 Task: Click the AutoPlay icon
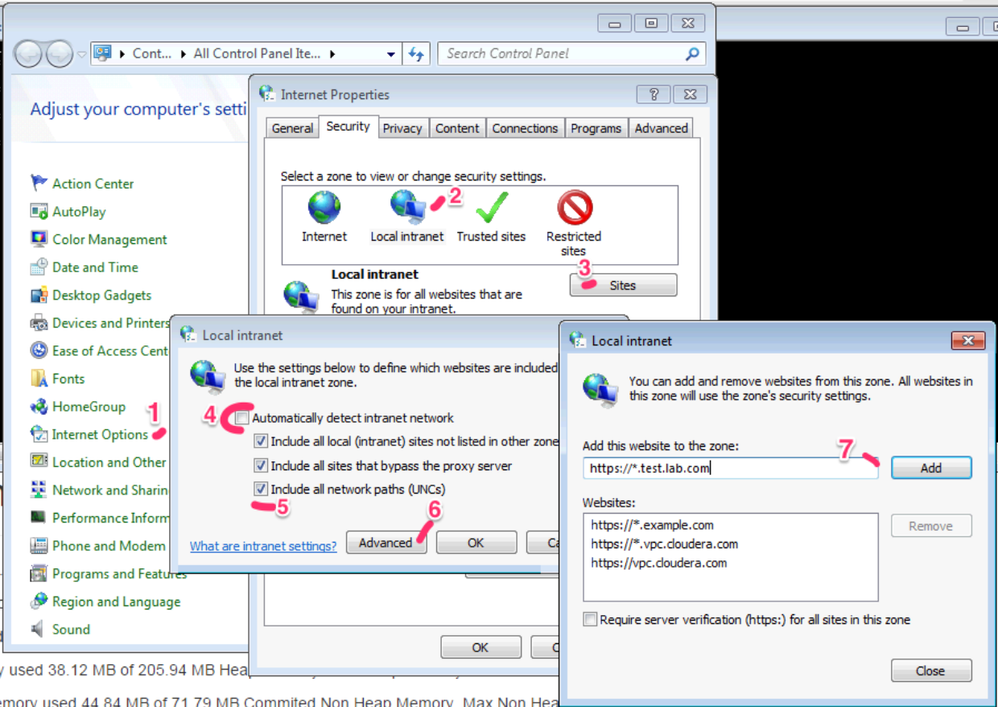click(x=39, y=211)
